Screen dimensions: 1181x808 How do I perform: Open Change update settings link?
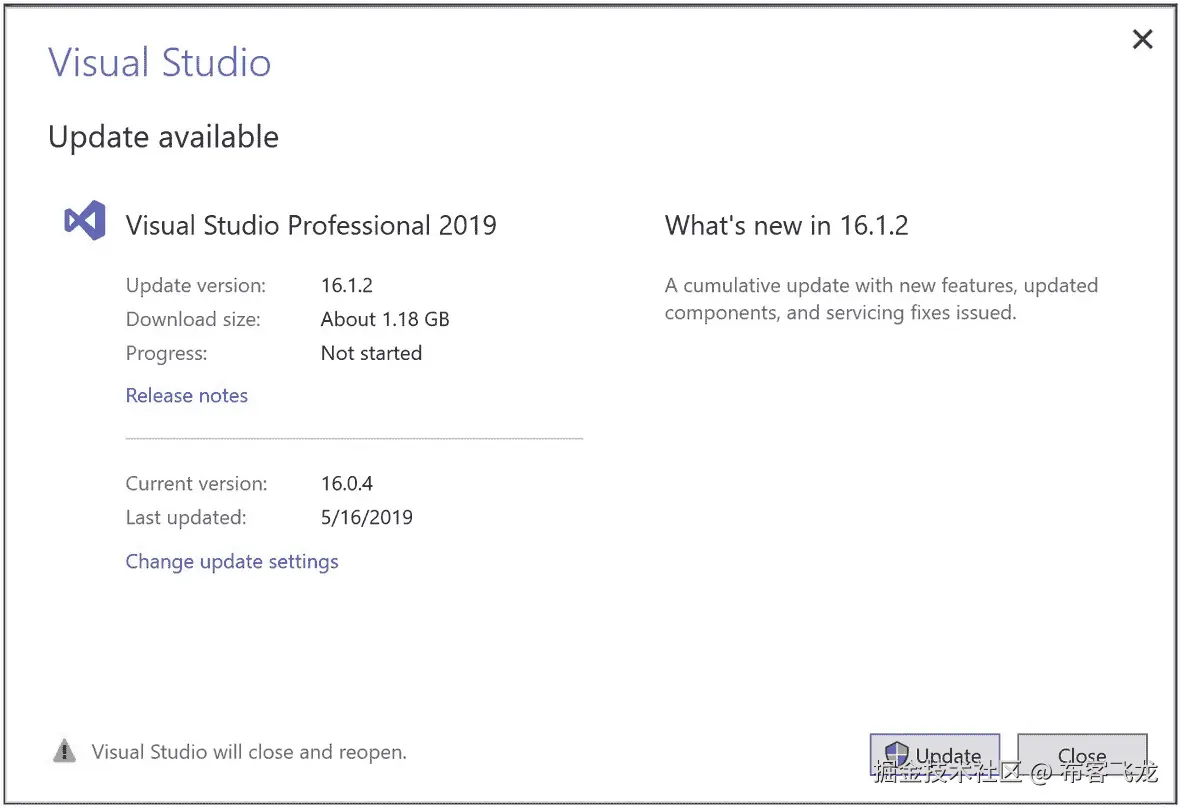click(232, 562)
